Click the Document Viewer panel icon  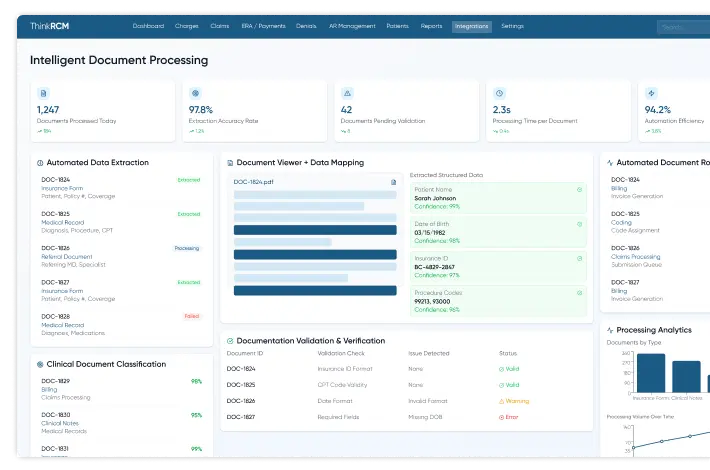click(x=230, y=163)
